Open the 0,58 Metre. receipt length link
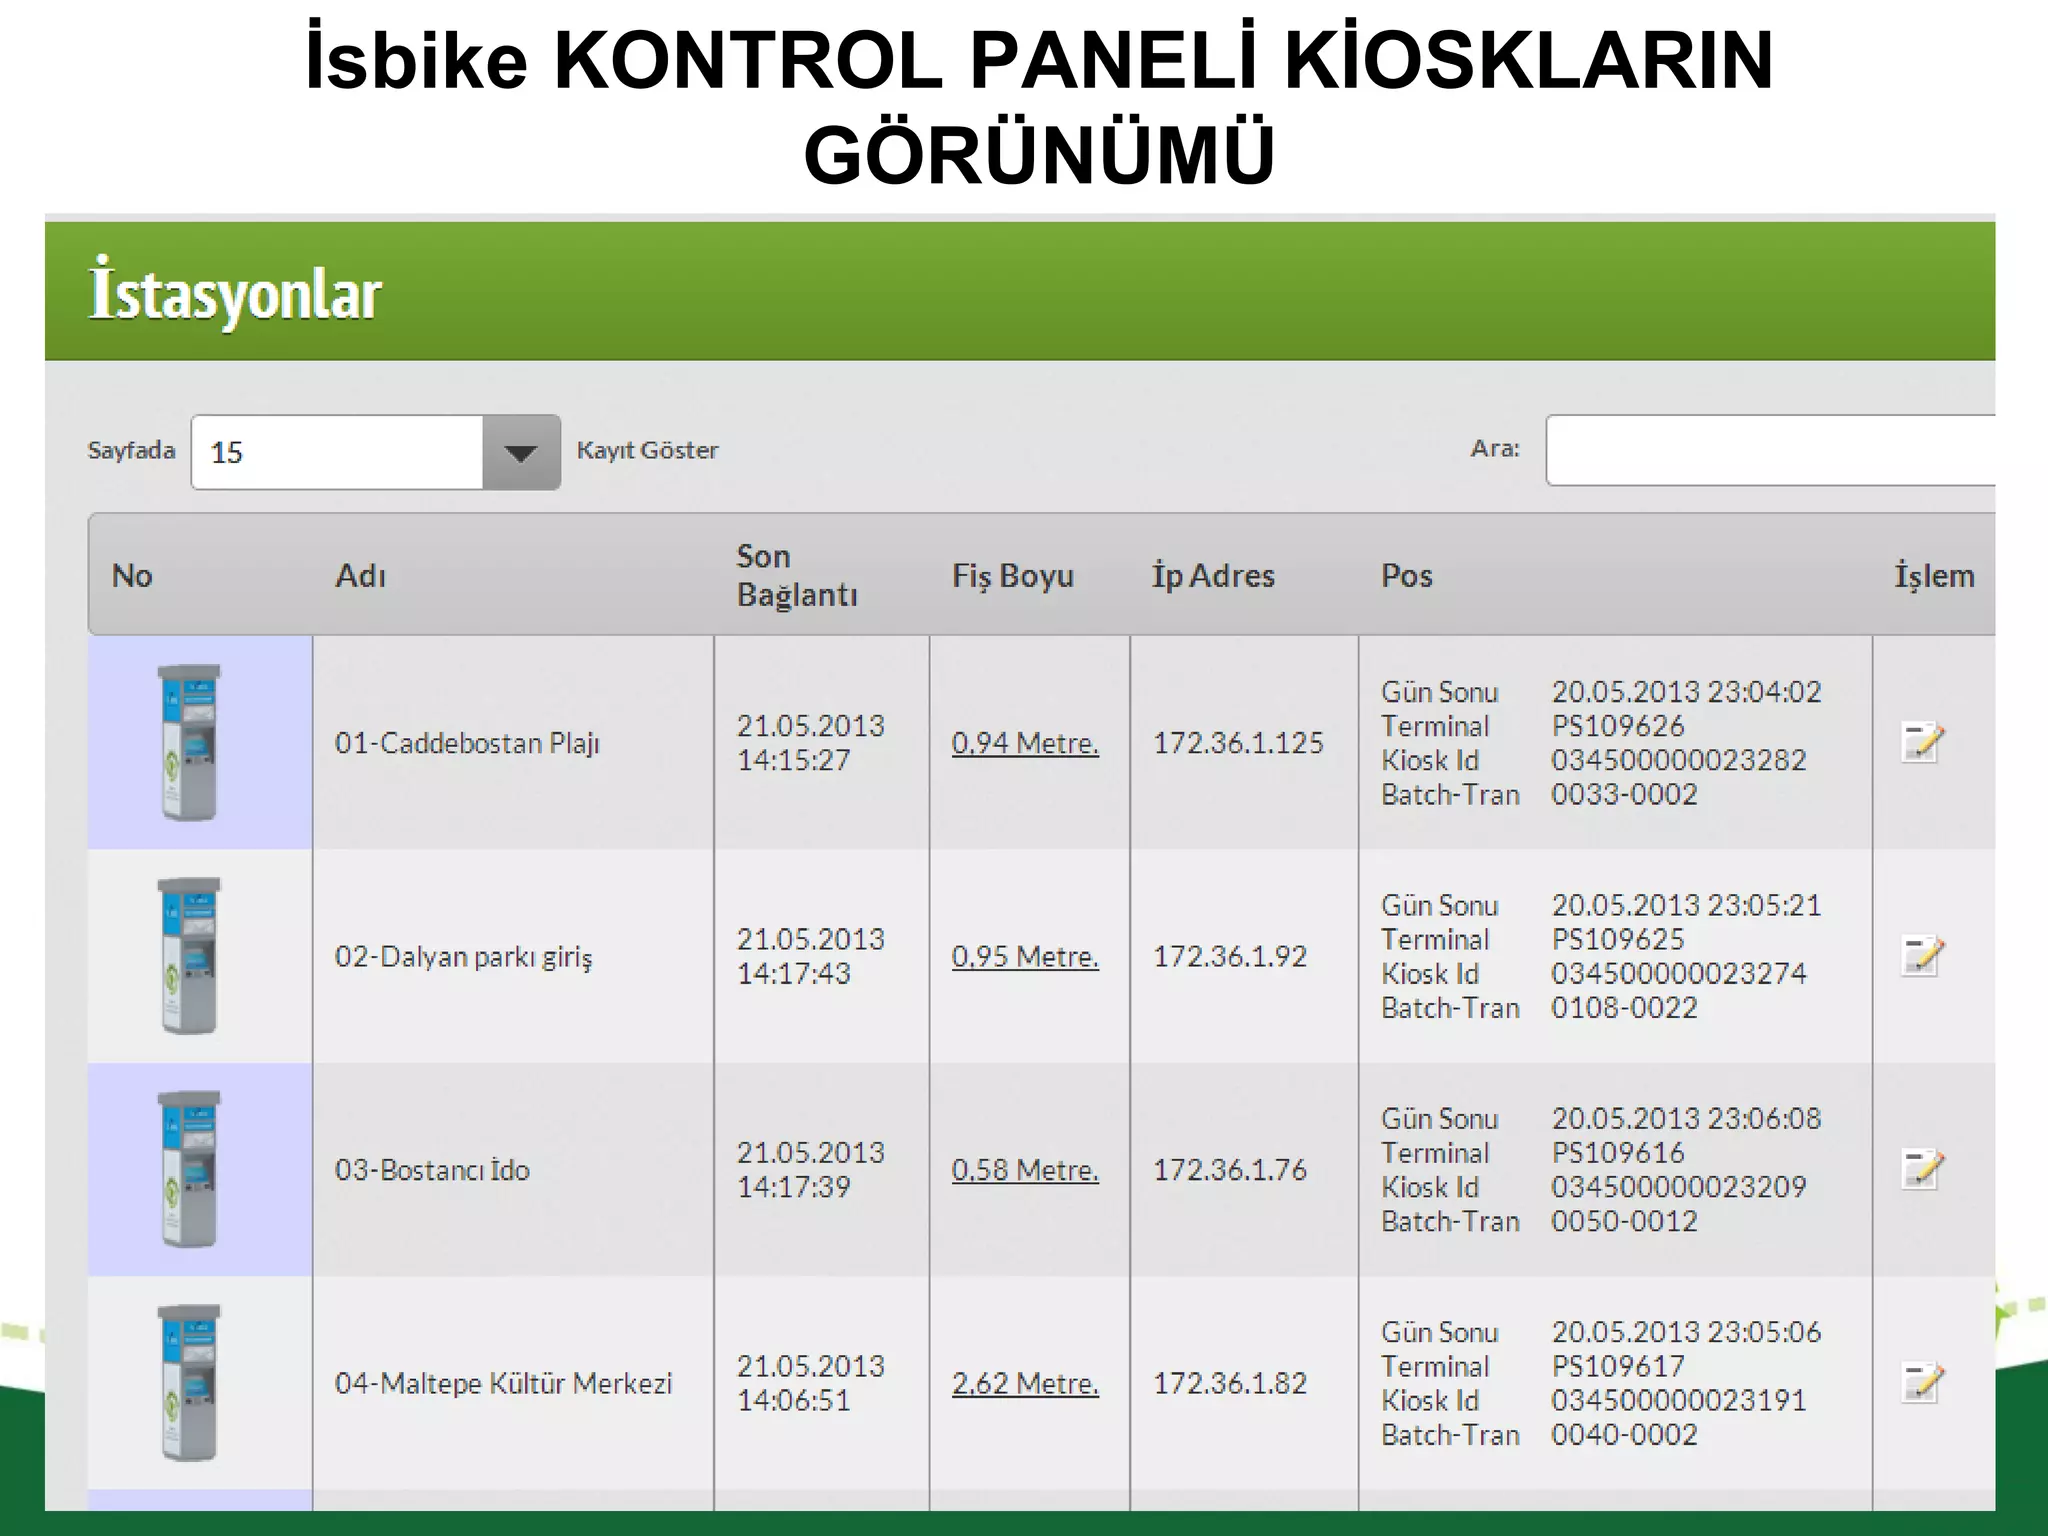Screen dimensions: 2048x1536 pos(1025,1170)
